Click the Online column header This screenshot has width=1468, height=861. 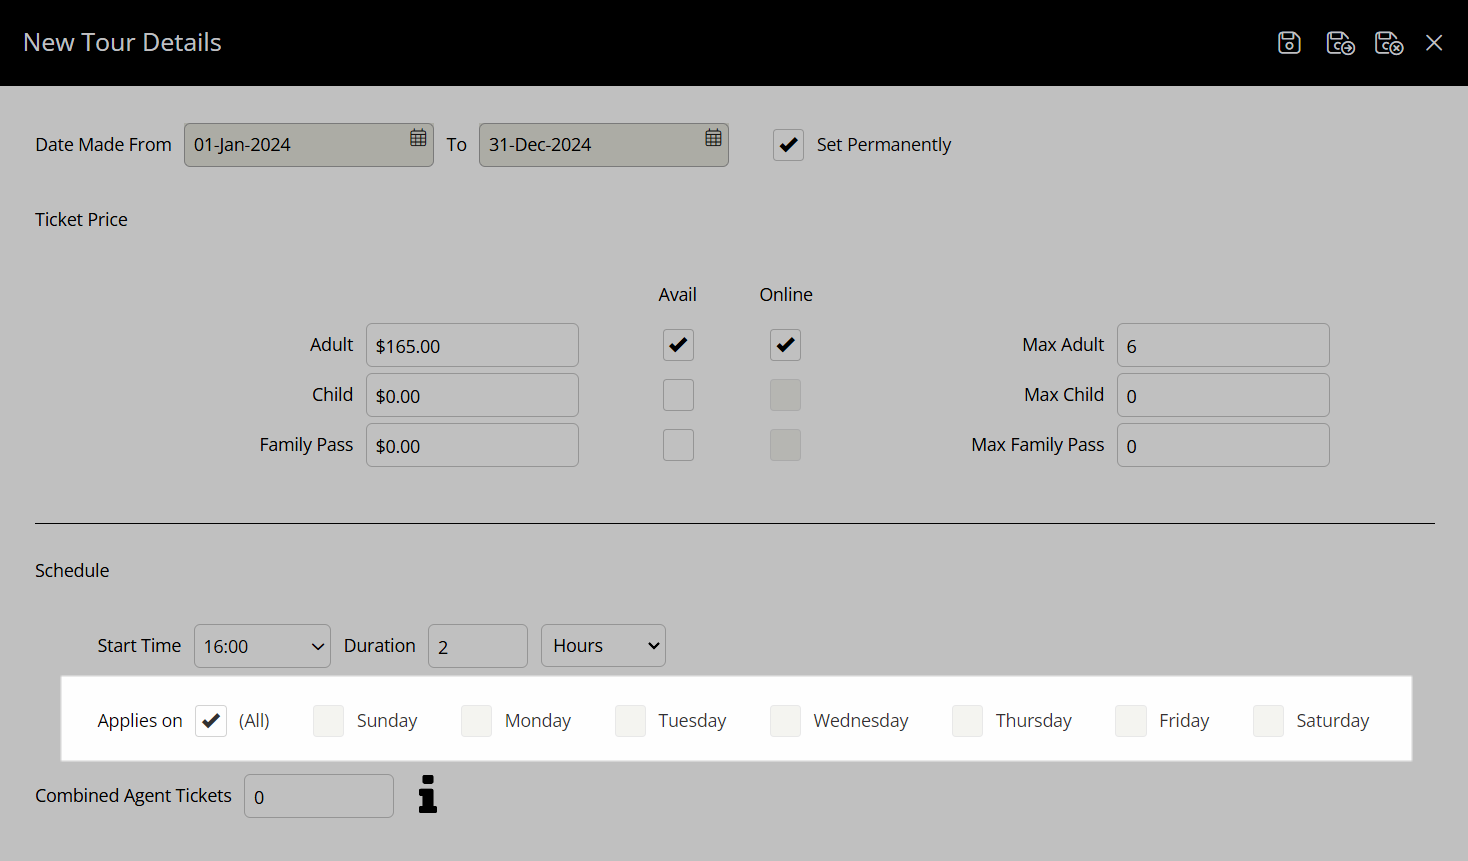point(786,295)
